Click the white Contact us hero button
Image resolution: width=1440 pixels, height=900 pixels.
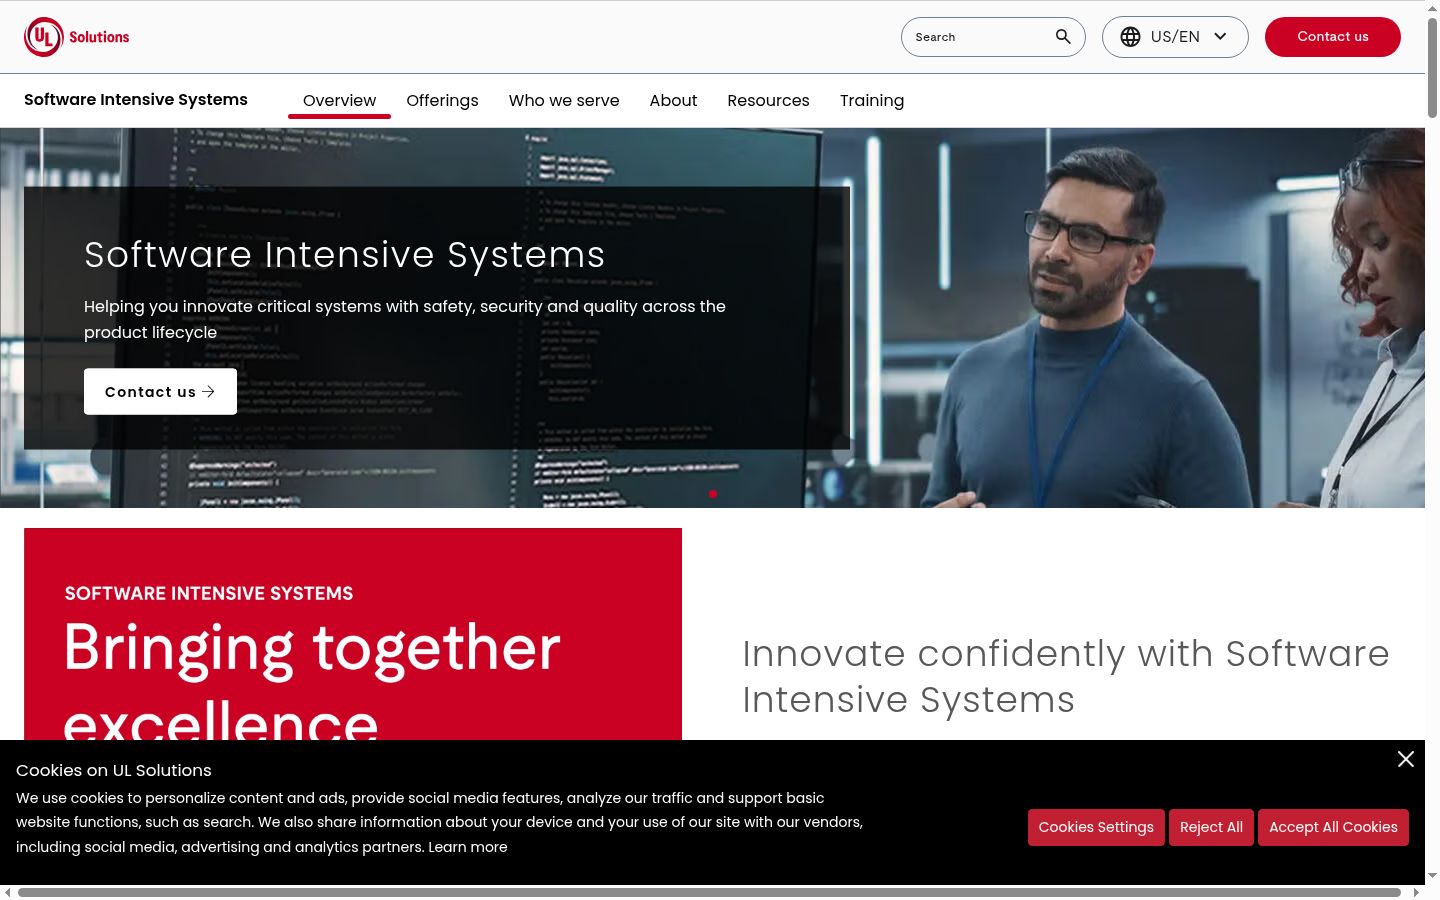160,391
